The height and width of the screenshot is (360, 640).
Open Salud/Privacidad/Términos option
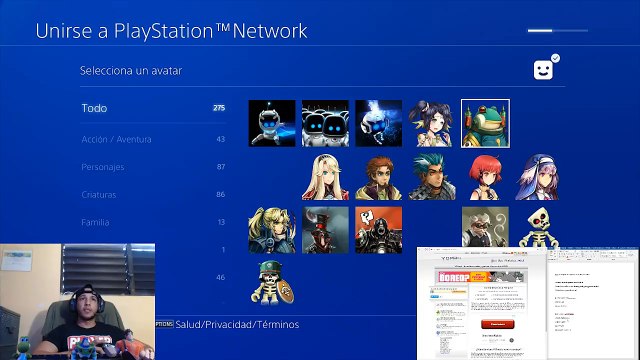pos(227,324)
